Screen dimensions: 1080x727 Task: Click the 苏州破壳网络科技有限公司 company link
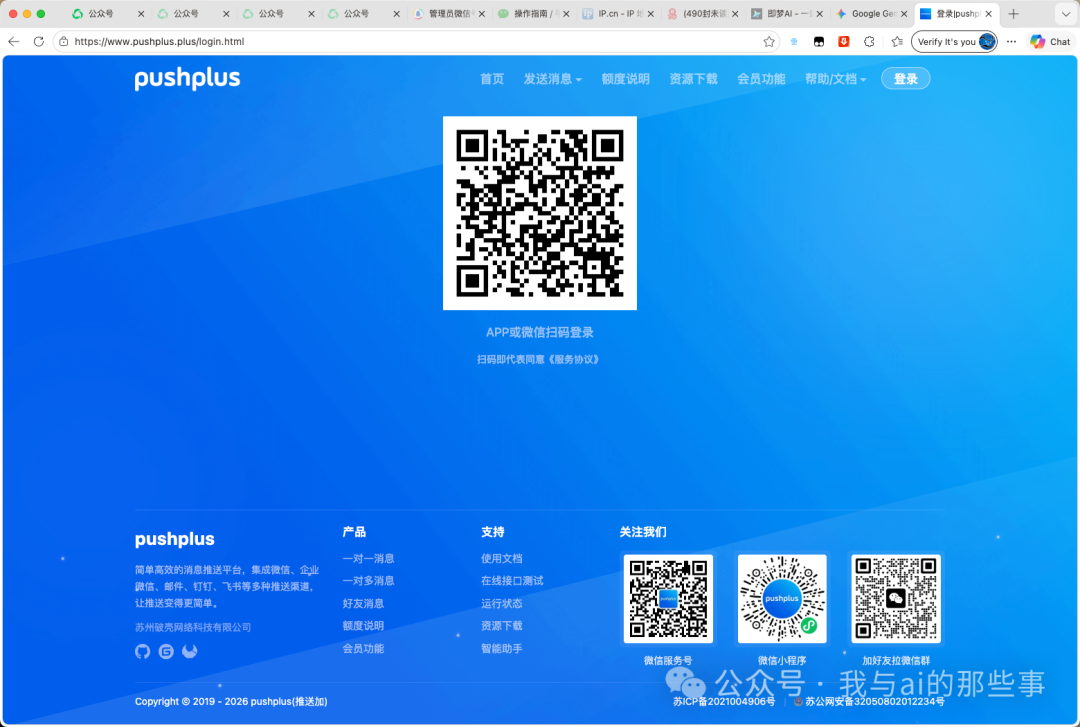pyautogui.click(x=193, y=627)
